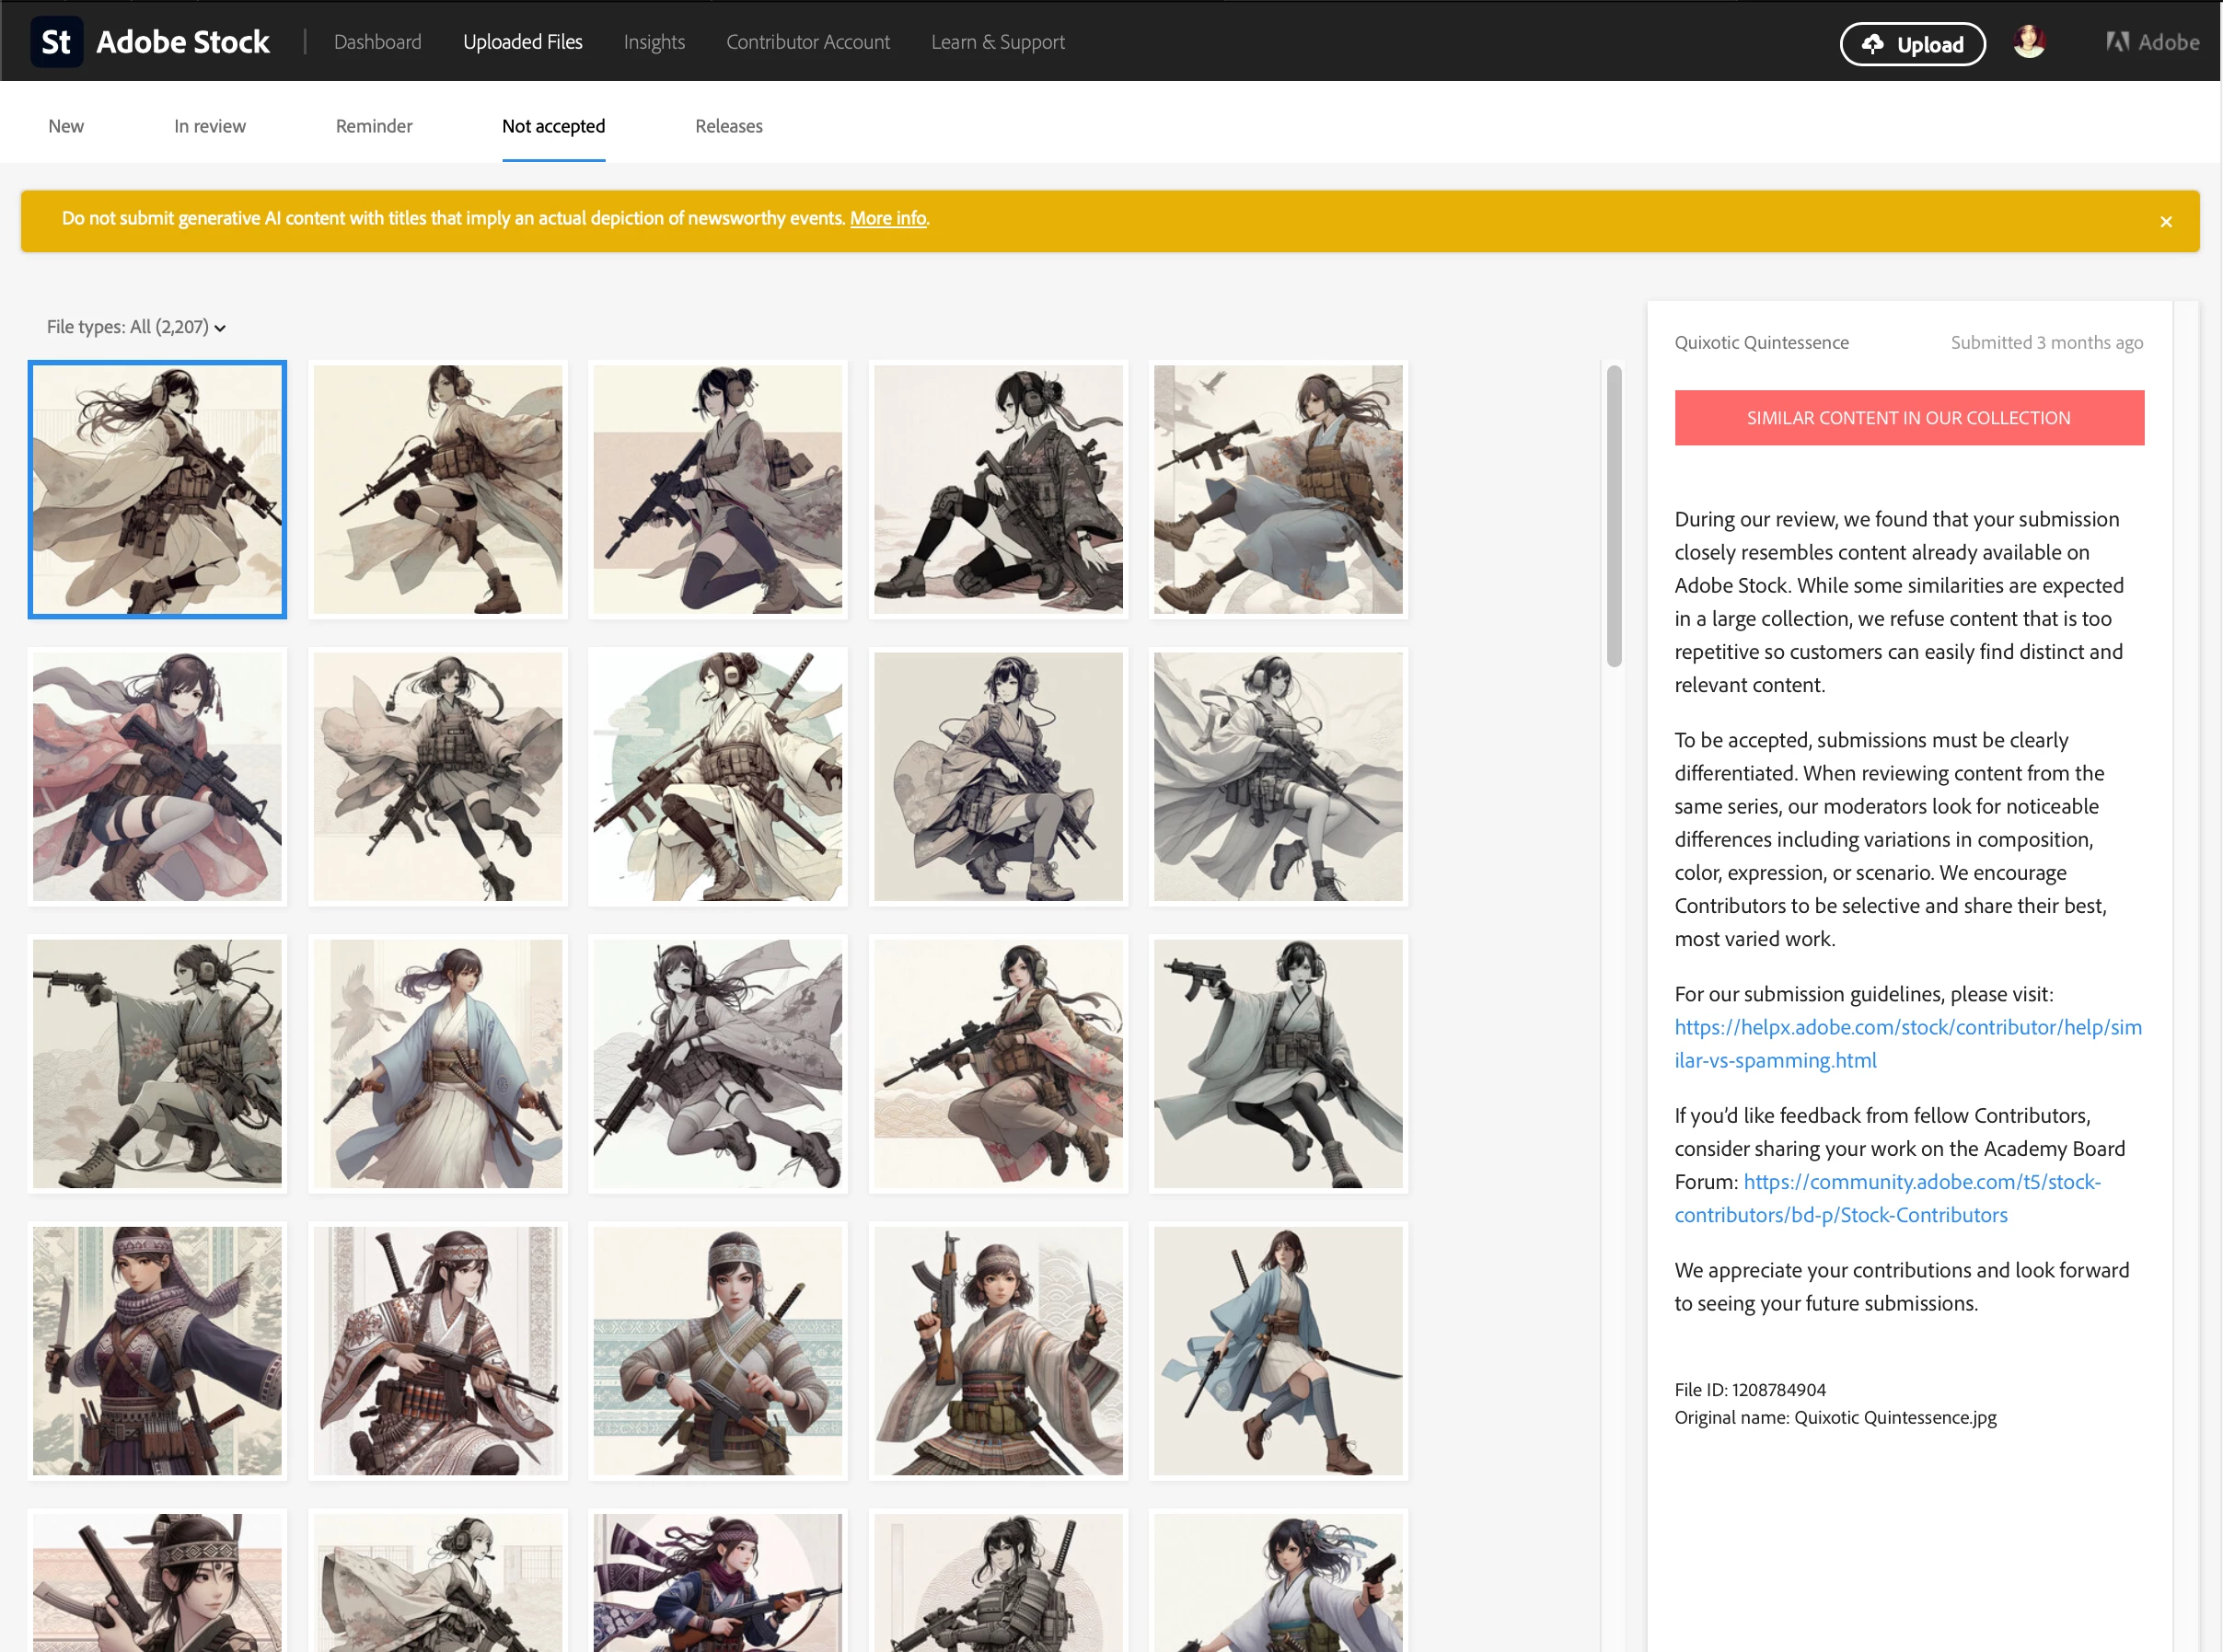Viewport: 2223px width, 1652px height.
Task: Open Learn & Support menu
Action: coord(997,42)
